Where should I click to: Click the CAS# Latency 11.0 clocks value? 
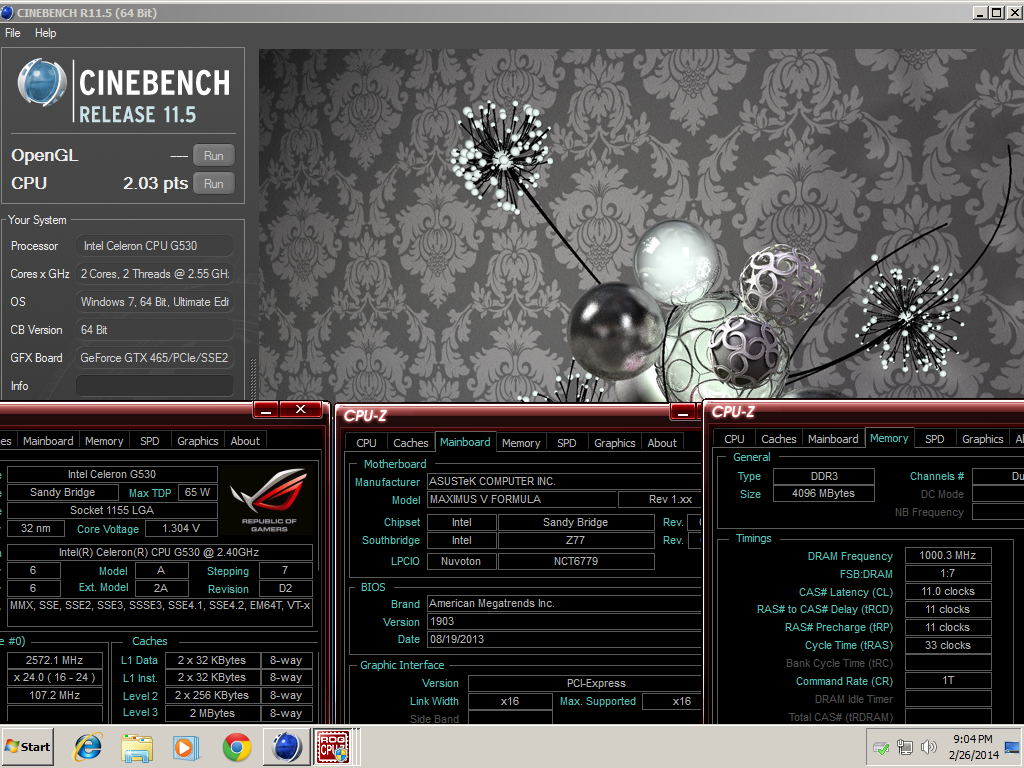point(948,592)
